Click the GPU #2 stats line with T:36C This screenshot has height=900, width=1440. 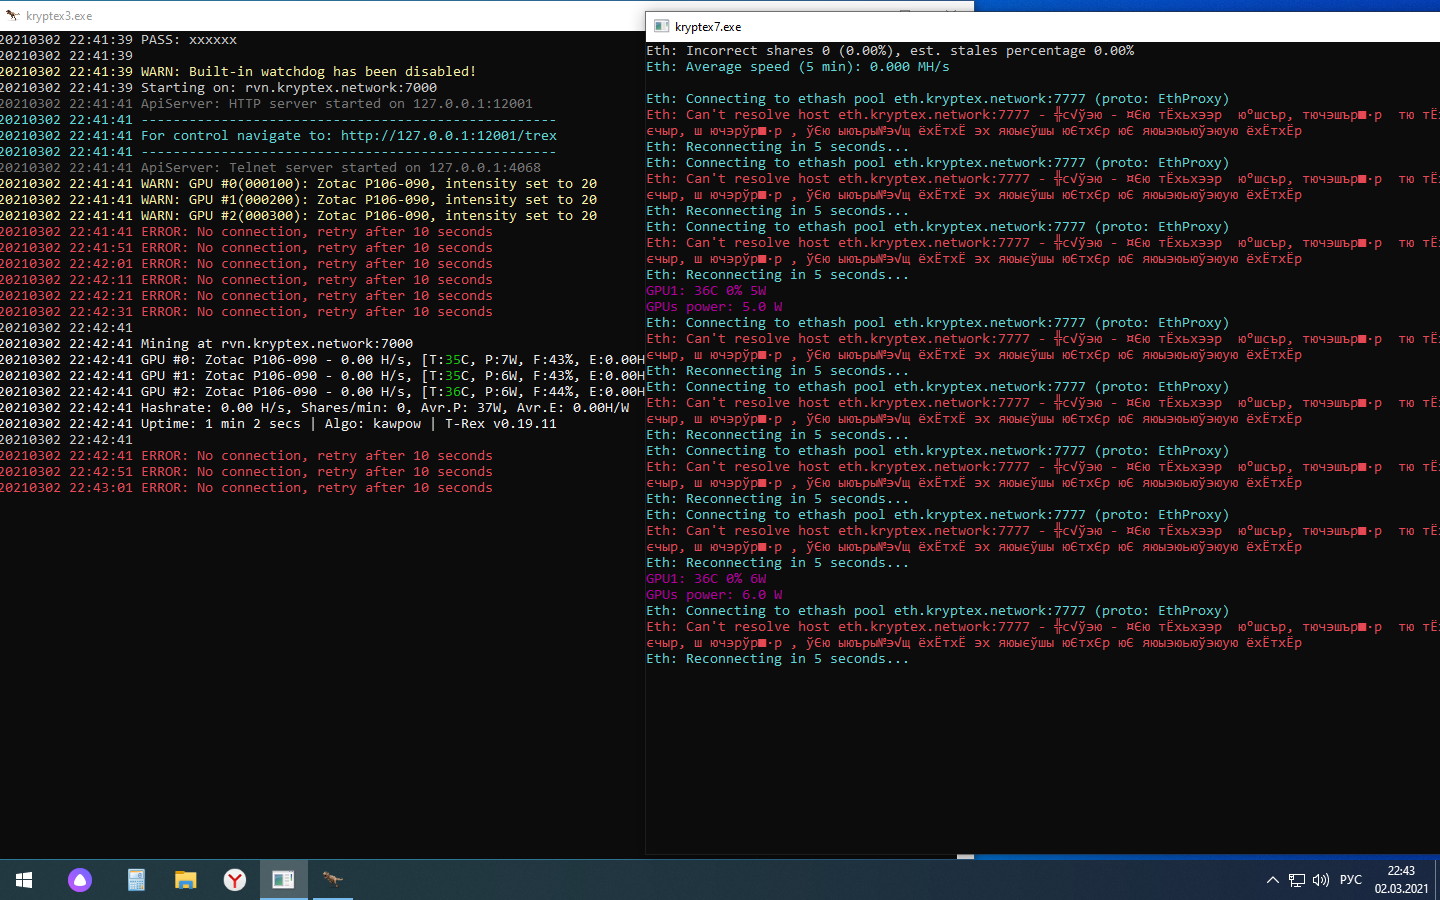[x=322, y=392]
